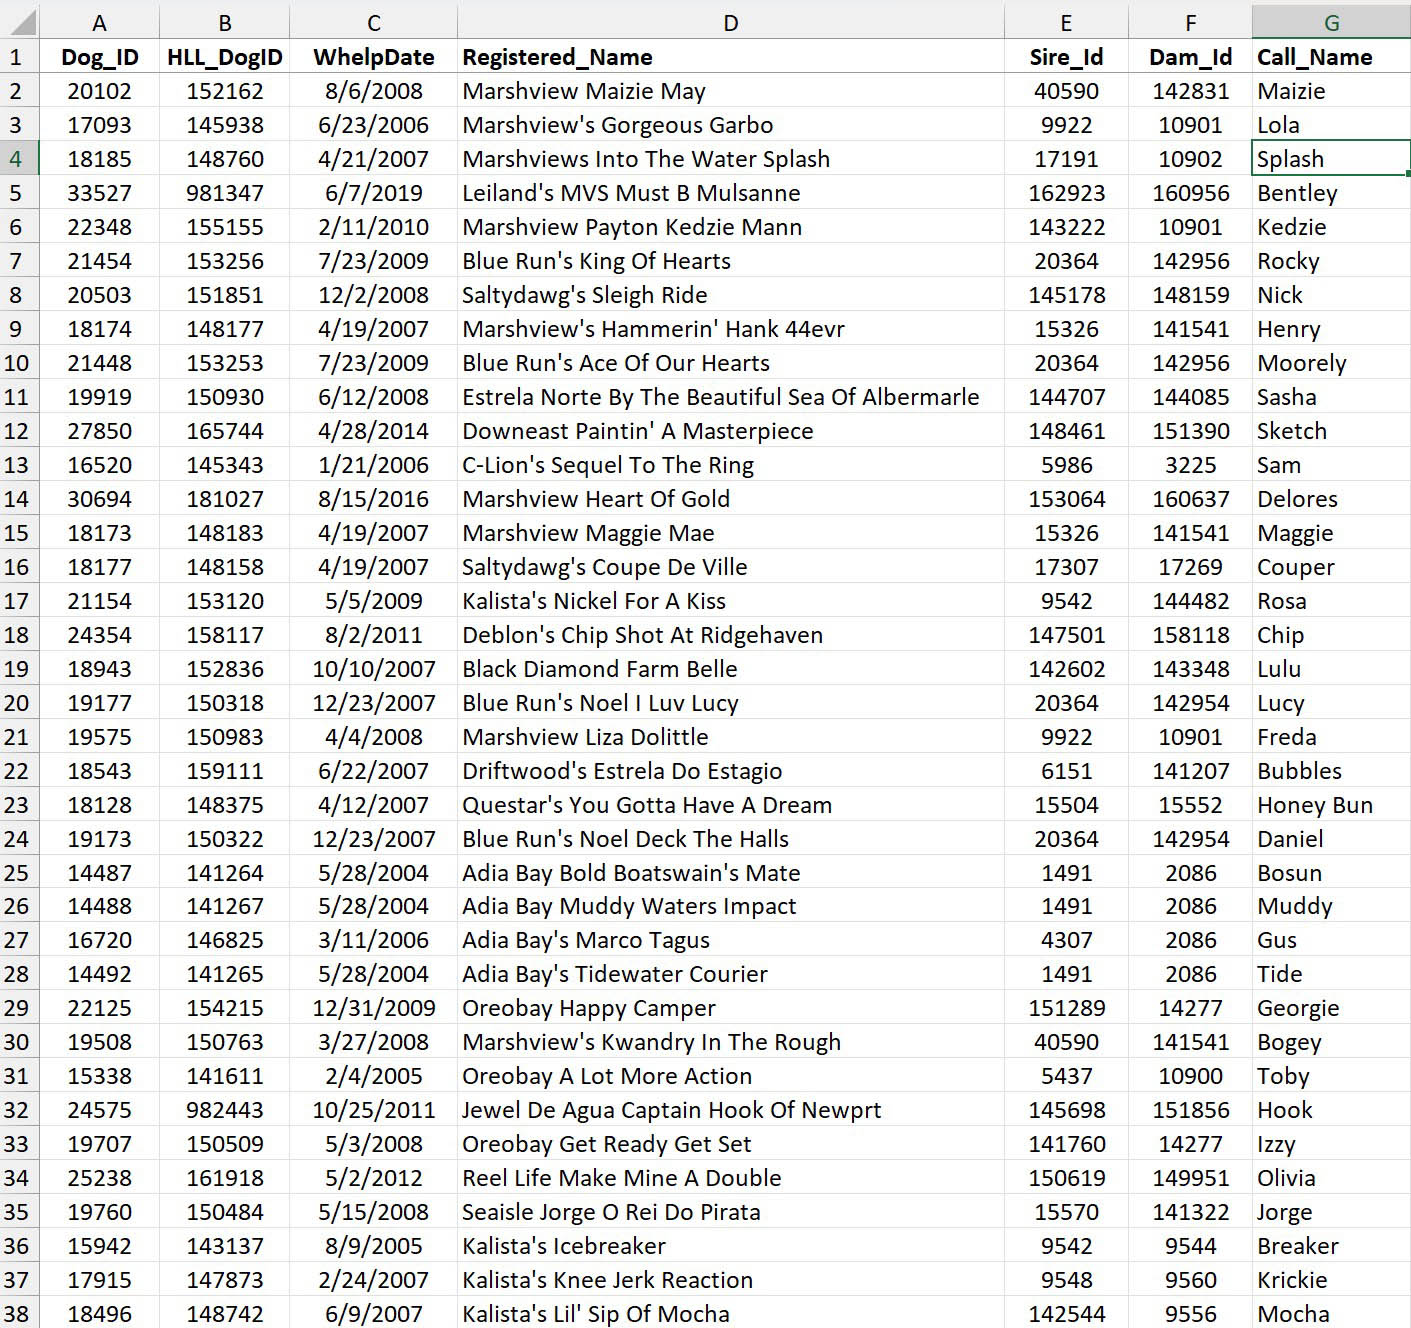Select the 12/31/2009 whelp date cell

tap(373, 1008)
